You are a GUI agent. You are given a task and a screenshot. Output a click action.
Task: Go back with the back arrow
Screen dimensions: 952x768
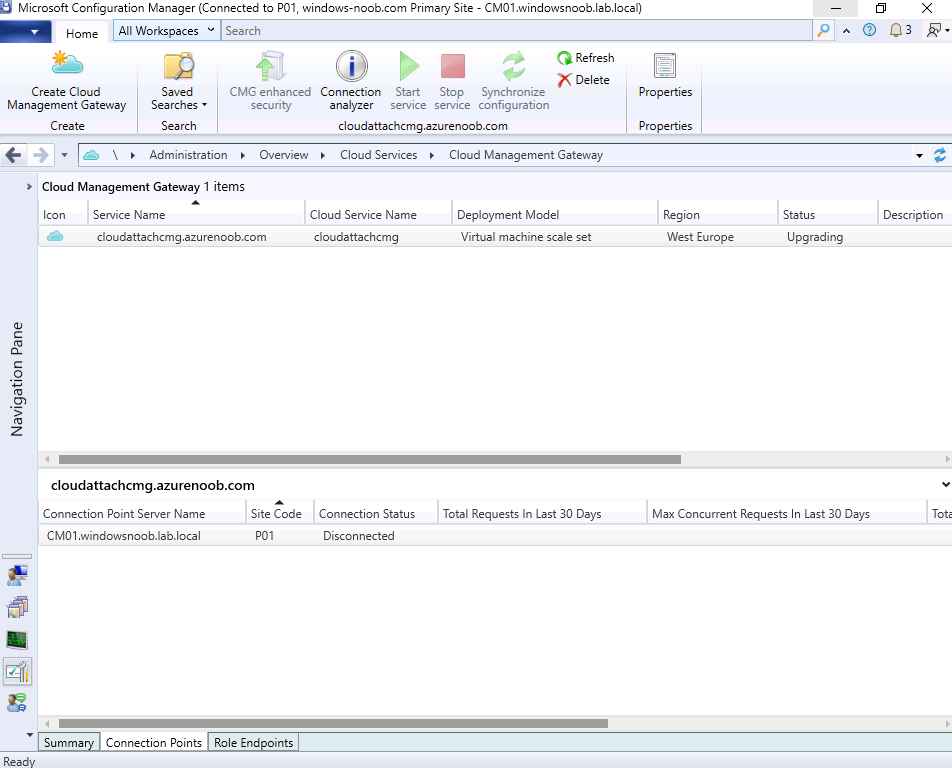[x=13, y=155]
